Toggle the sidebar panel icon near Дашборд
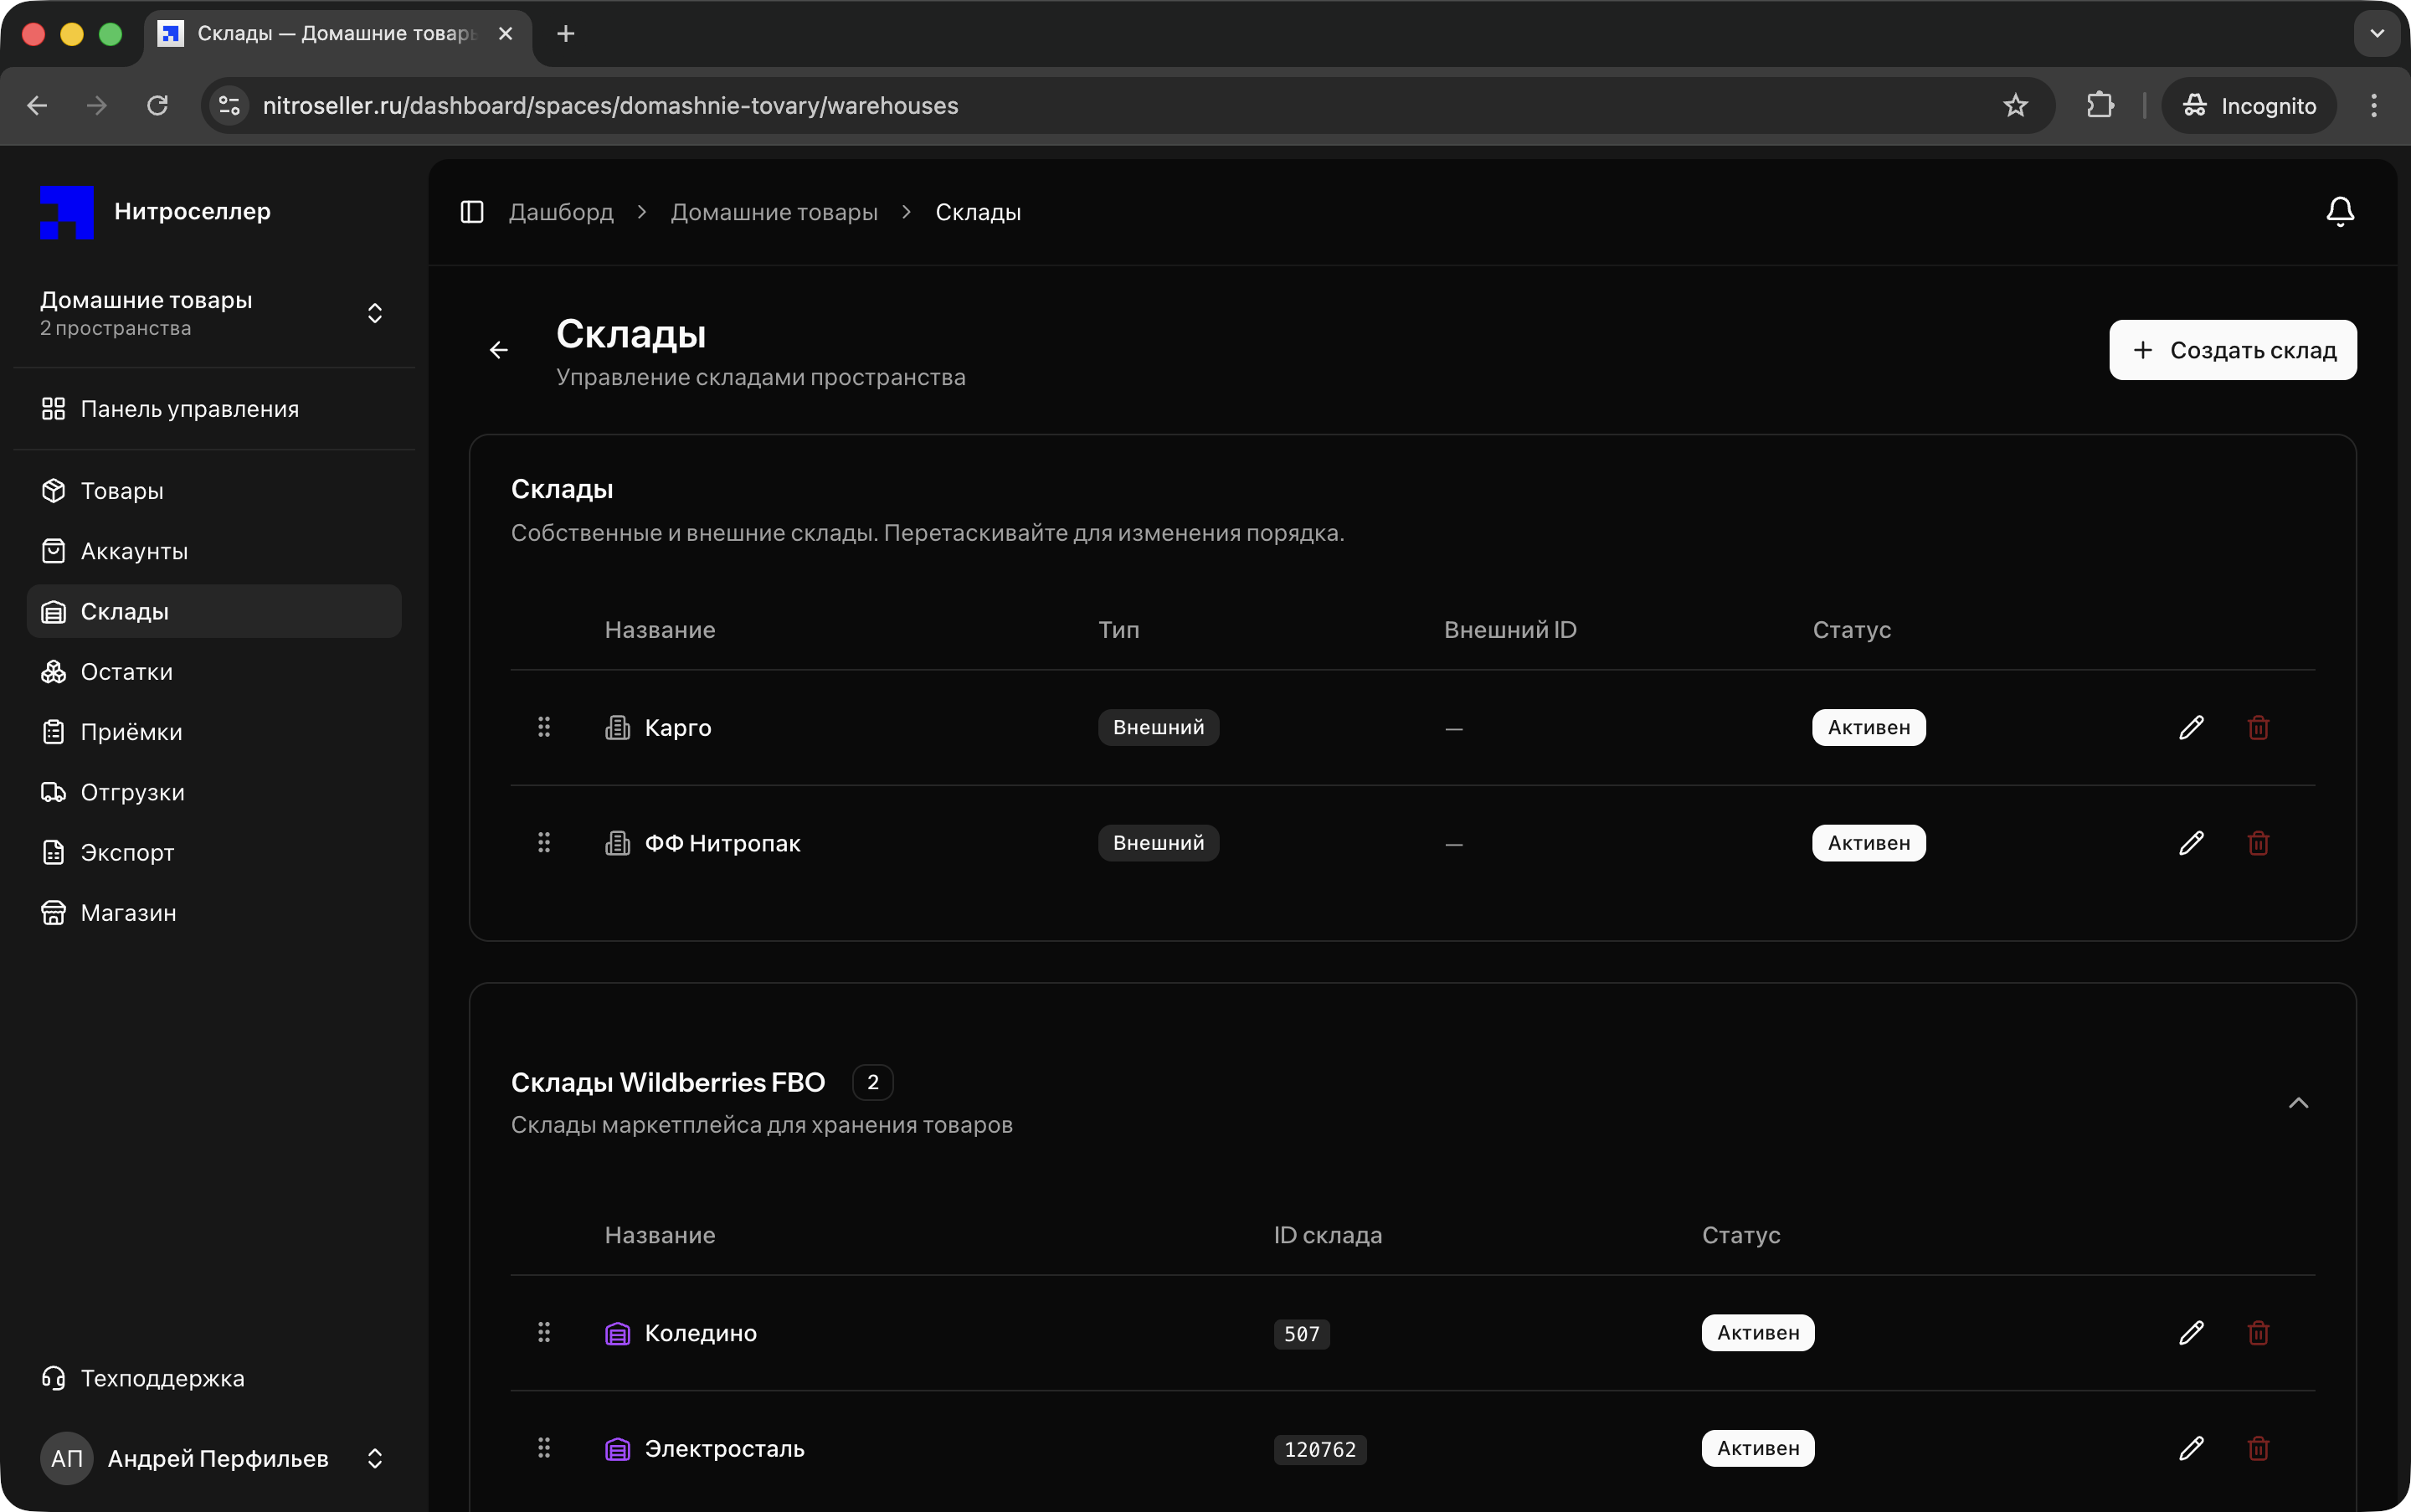2411x1512 pixels. (x=472, y=212)
